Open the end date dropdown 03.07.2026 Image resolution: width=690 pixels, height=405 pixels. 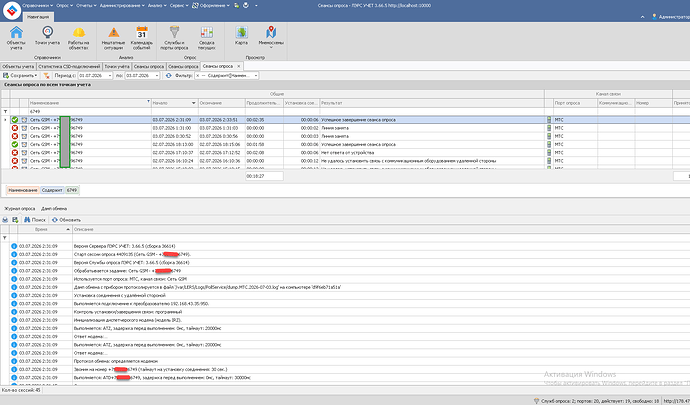157,76
